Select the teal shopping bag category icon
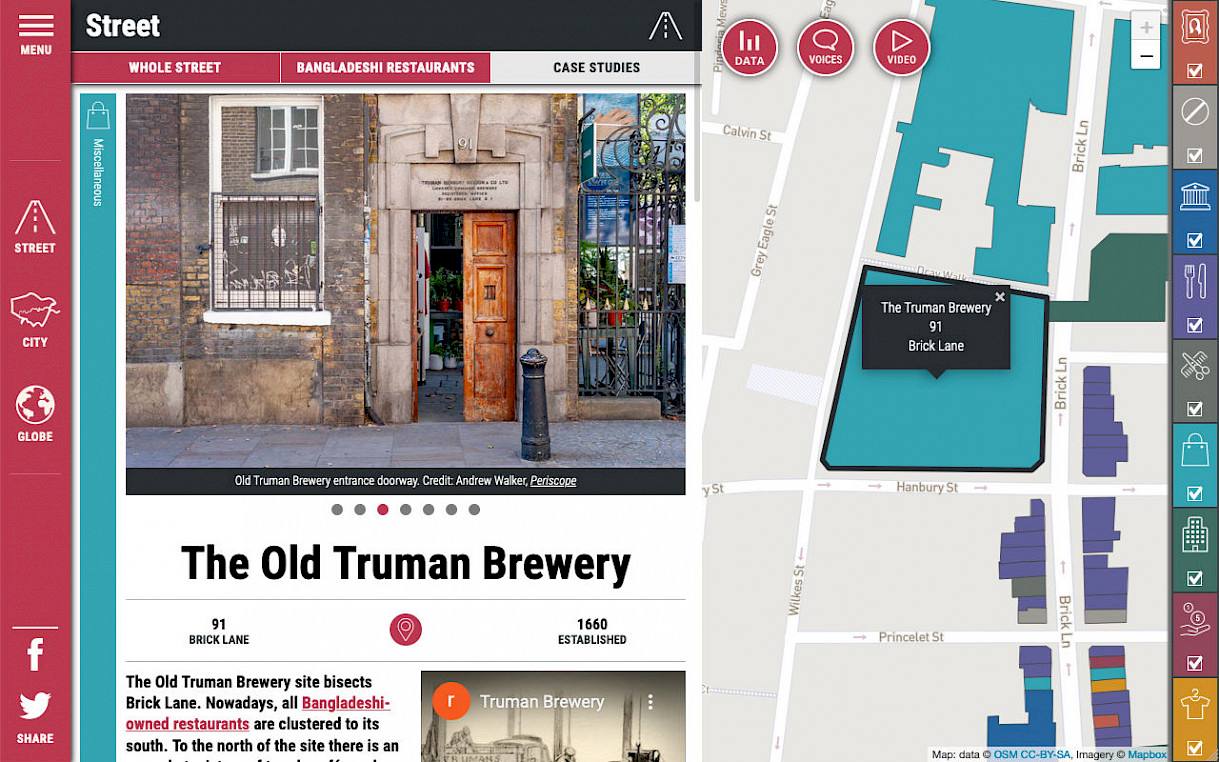The height and width of the screenshot is (762, 1219). (x=1194, y=450)
